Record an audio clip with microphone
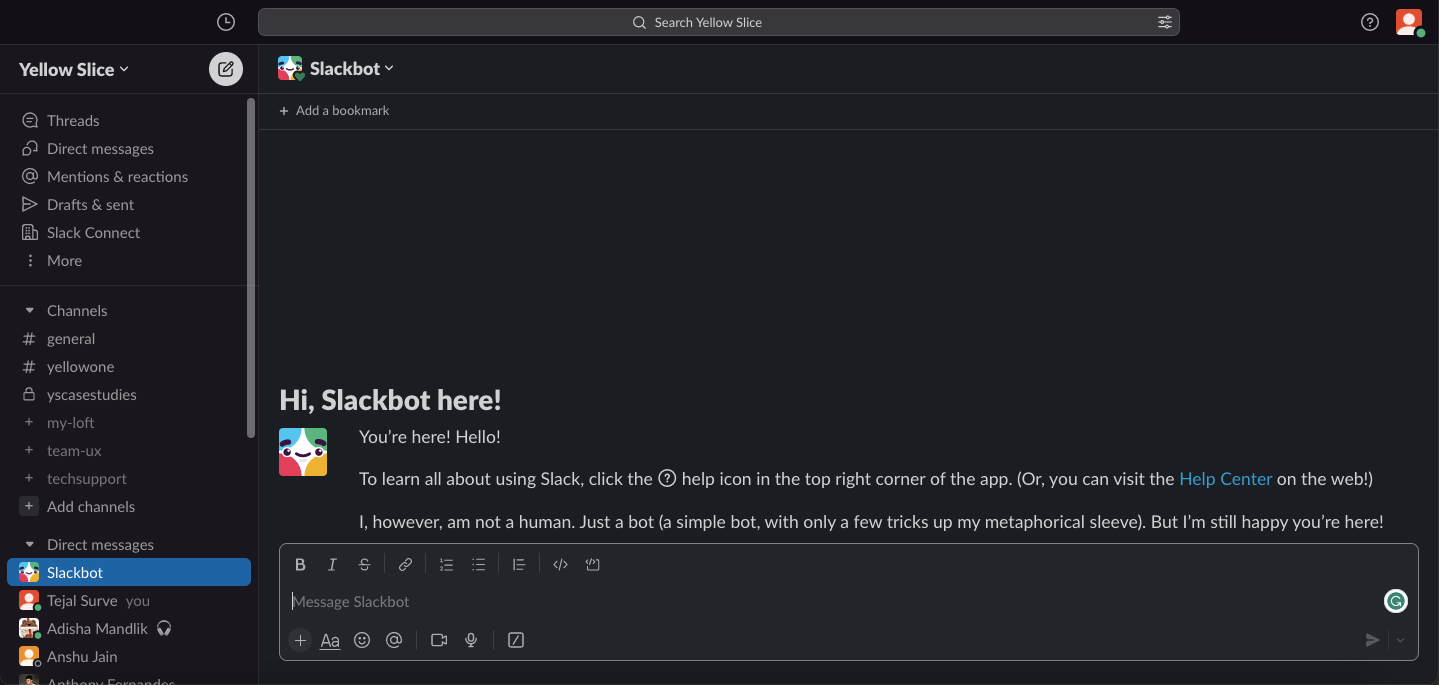1439x685 pixels. (x=471, y=640)
